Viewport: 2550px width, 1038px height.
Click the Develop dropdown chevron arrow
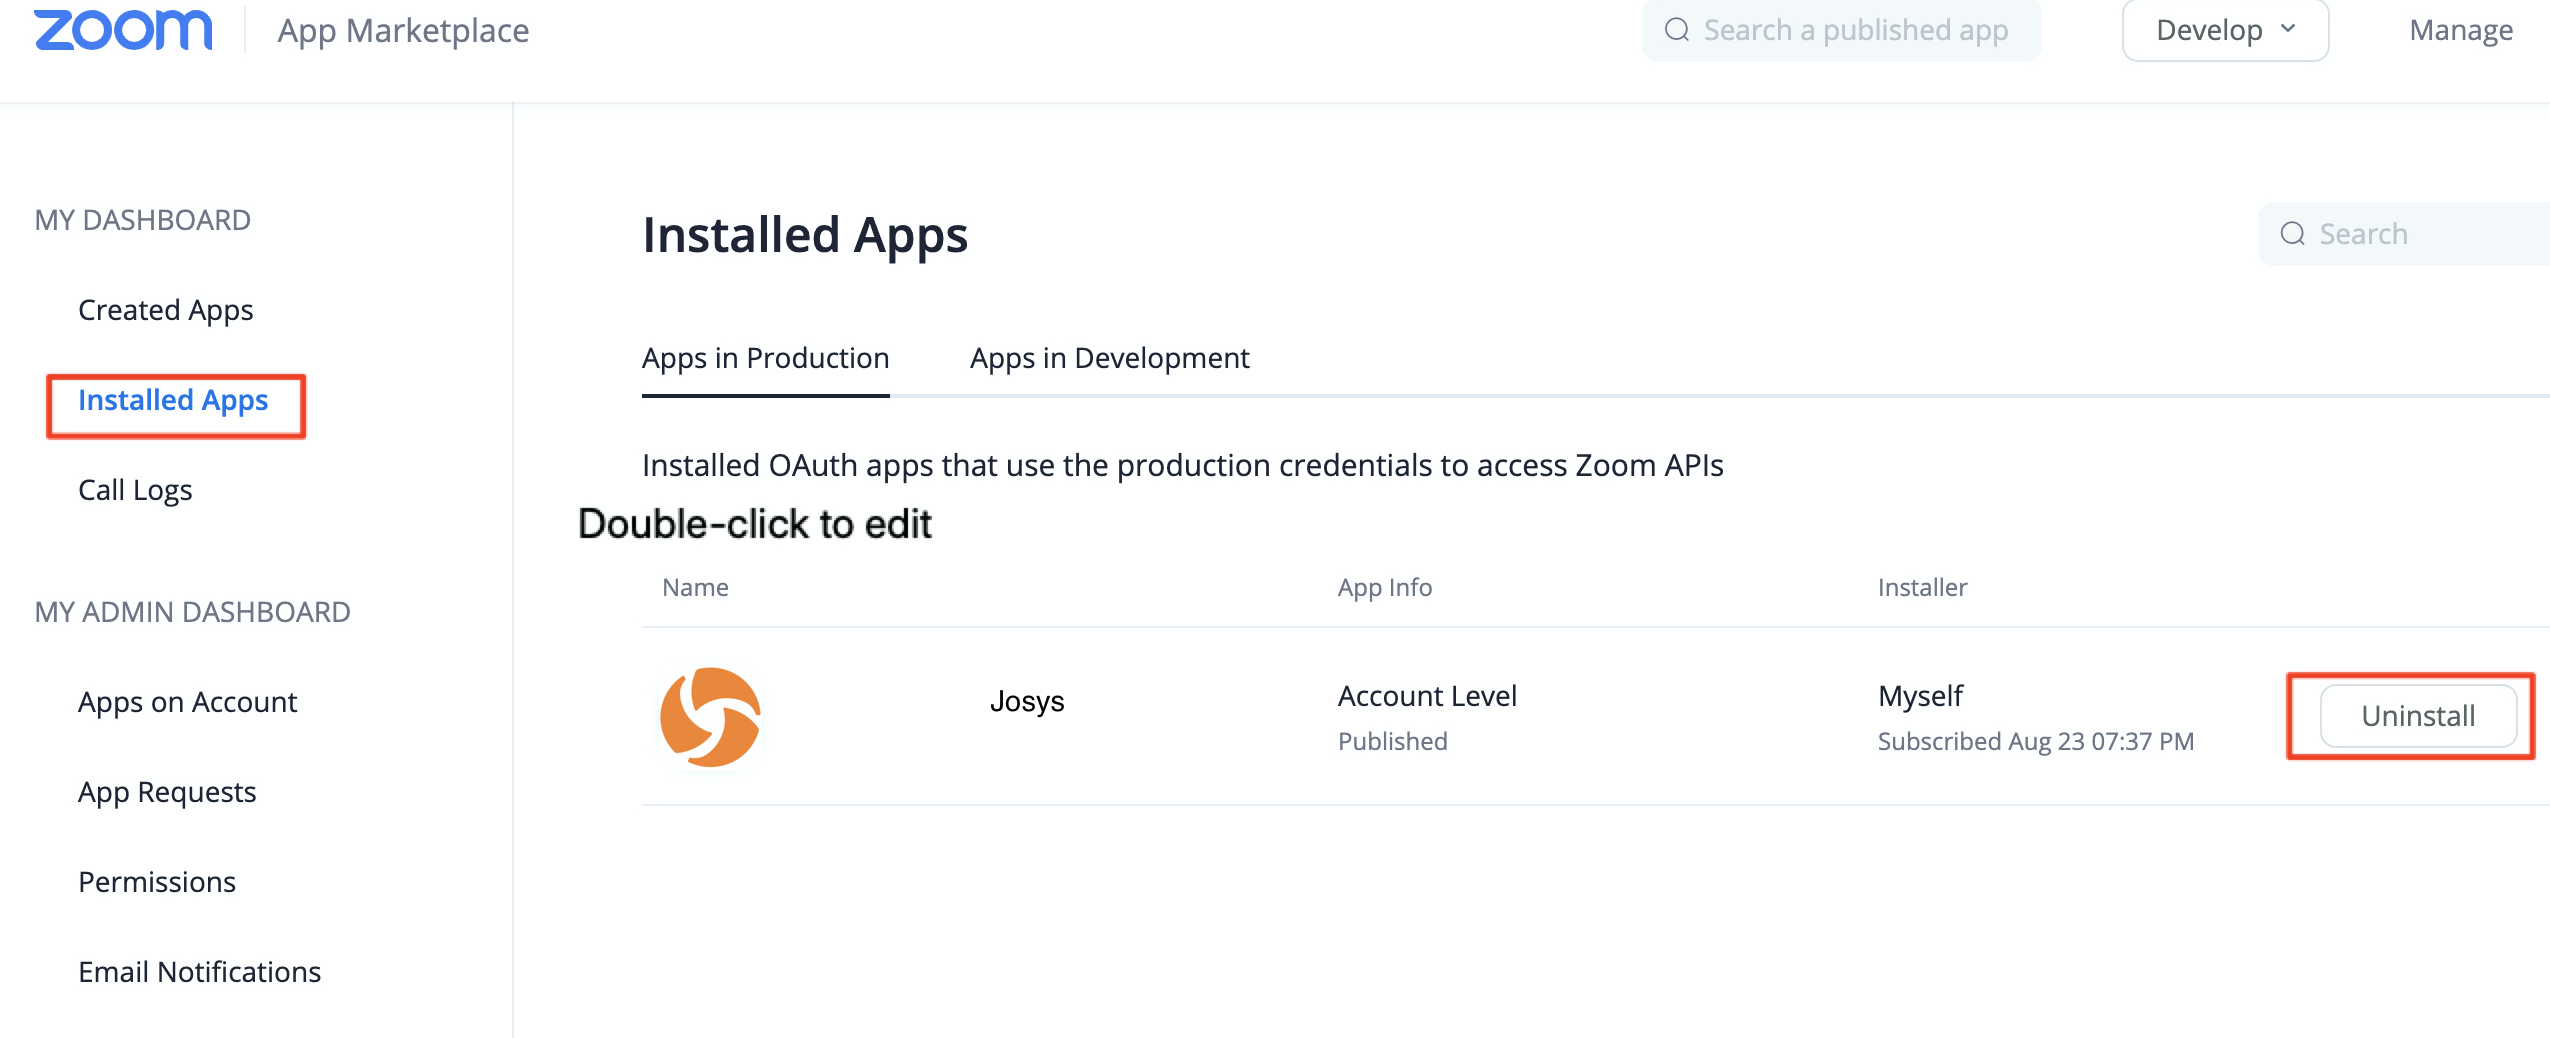pos(2288,29)
